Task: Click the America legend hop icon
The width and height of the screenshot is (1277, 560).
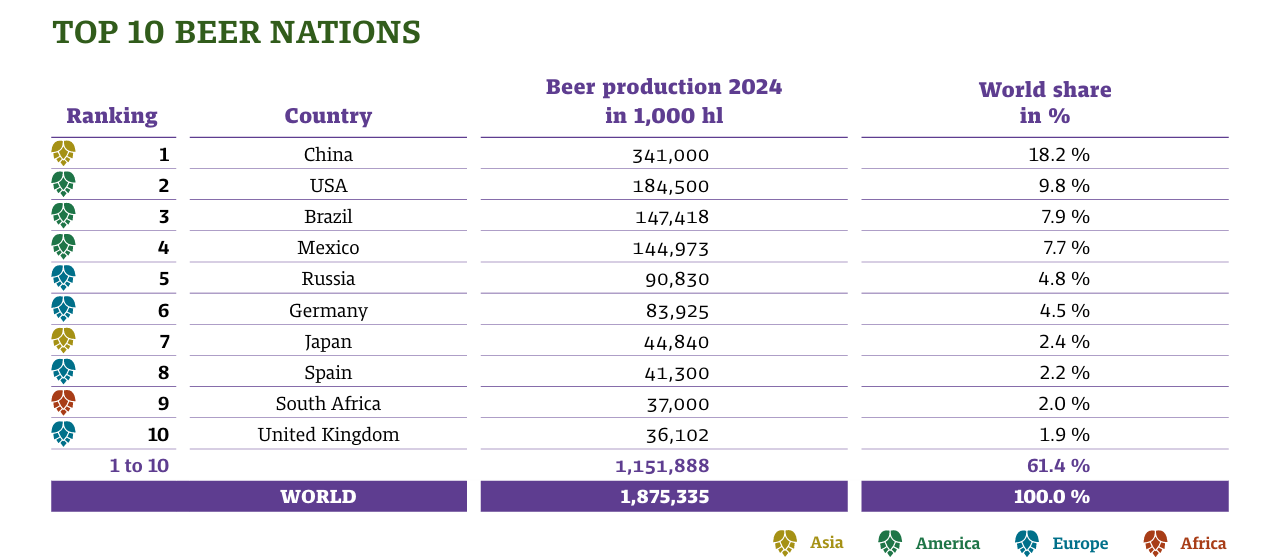Action: [890, 543]
